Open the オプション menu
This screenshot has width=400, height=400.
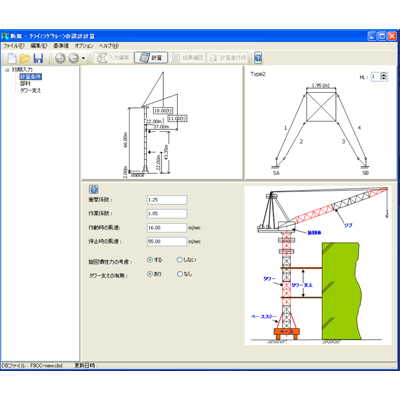pyautogui.click(x=84, y=46)
